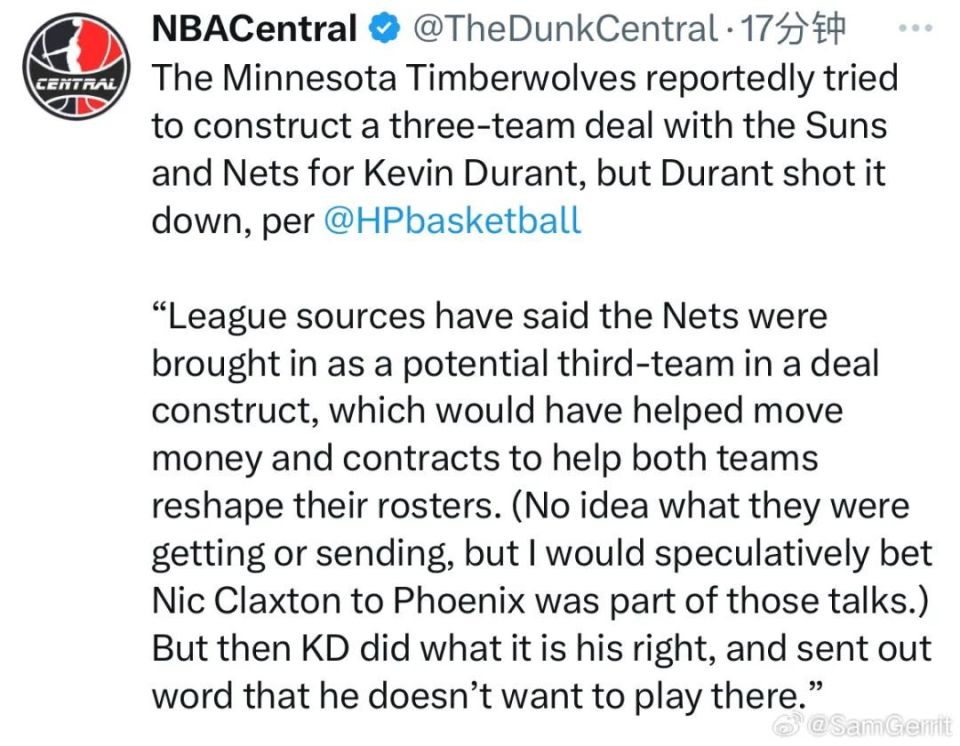Click the name "Kevin Durant" in the tweet

coord(471,173)
